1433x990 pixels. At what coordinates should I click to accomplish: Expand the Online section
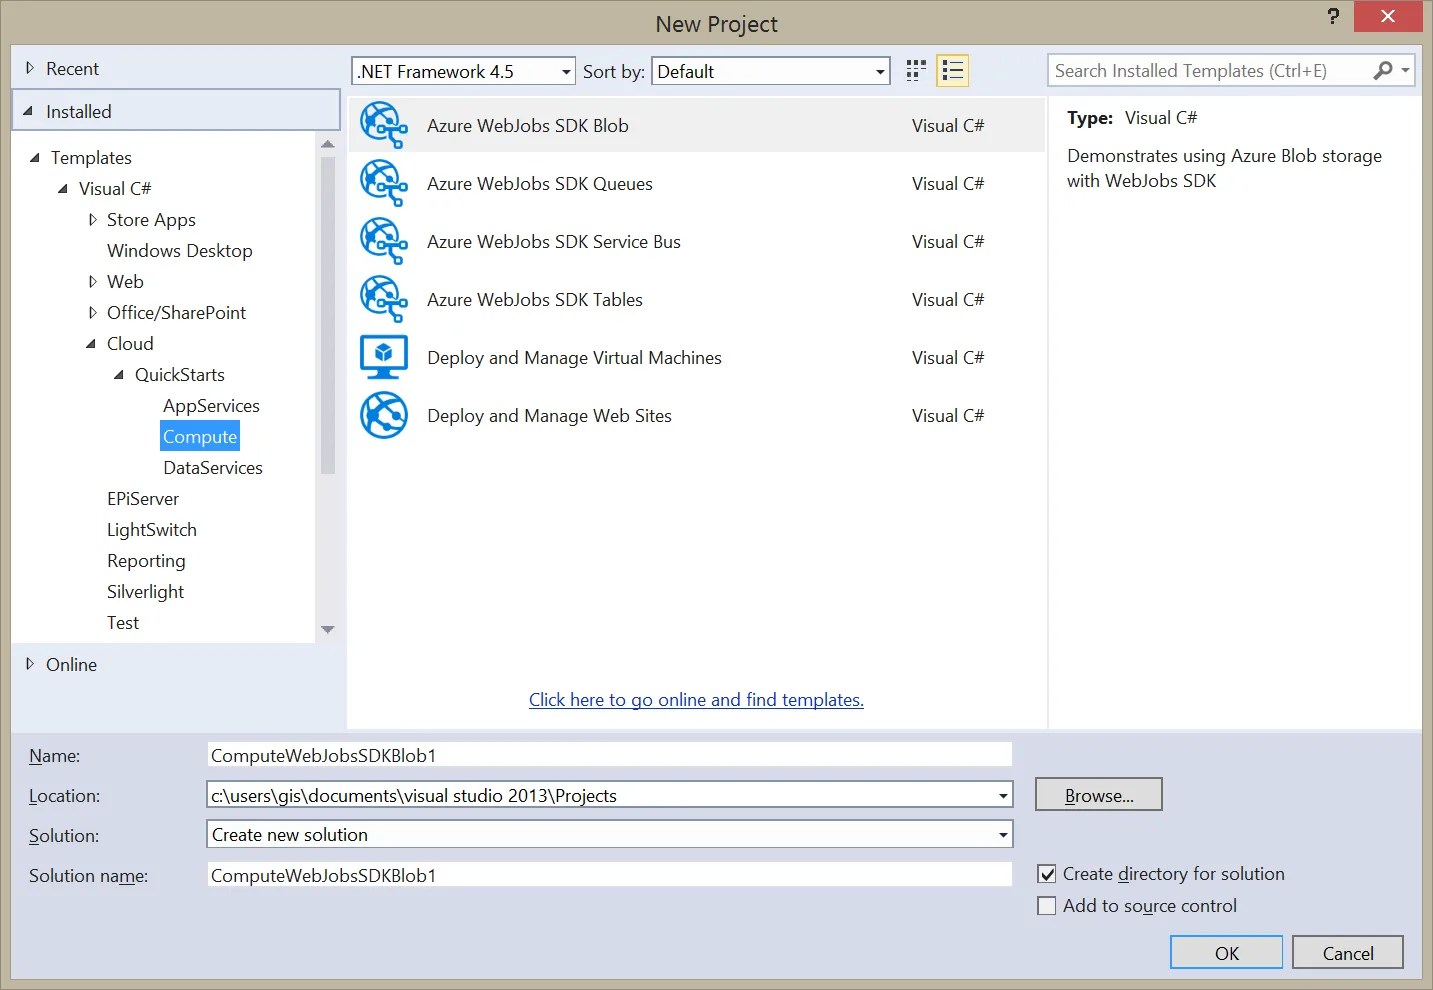coord(30,664)
